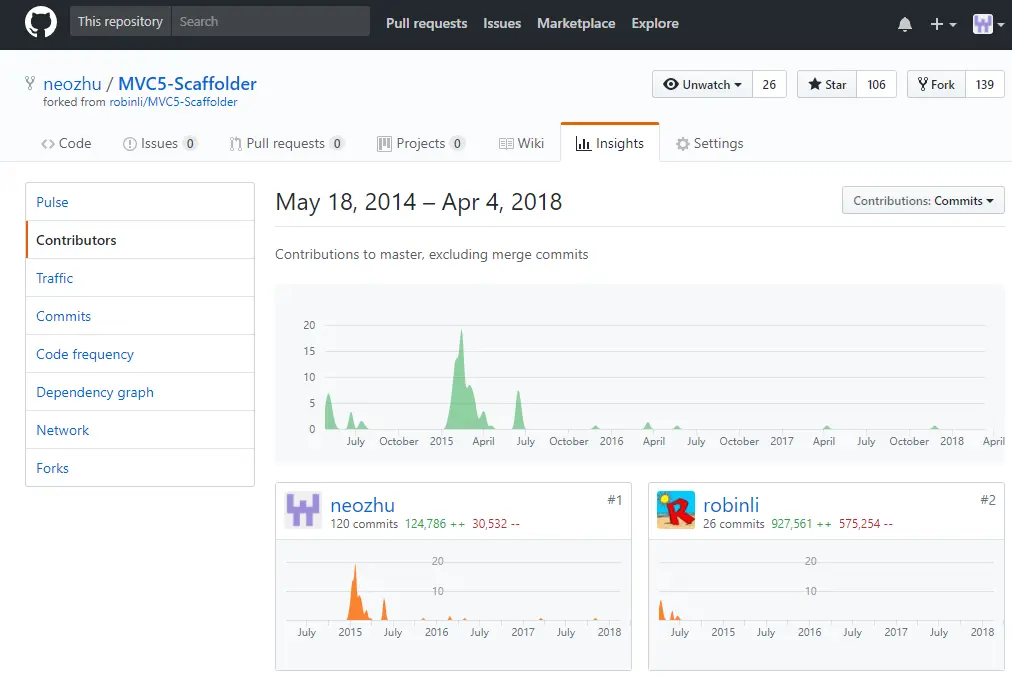Switch to the Code tab

pos(66,143)
